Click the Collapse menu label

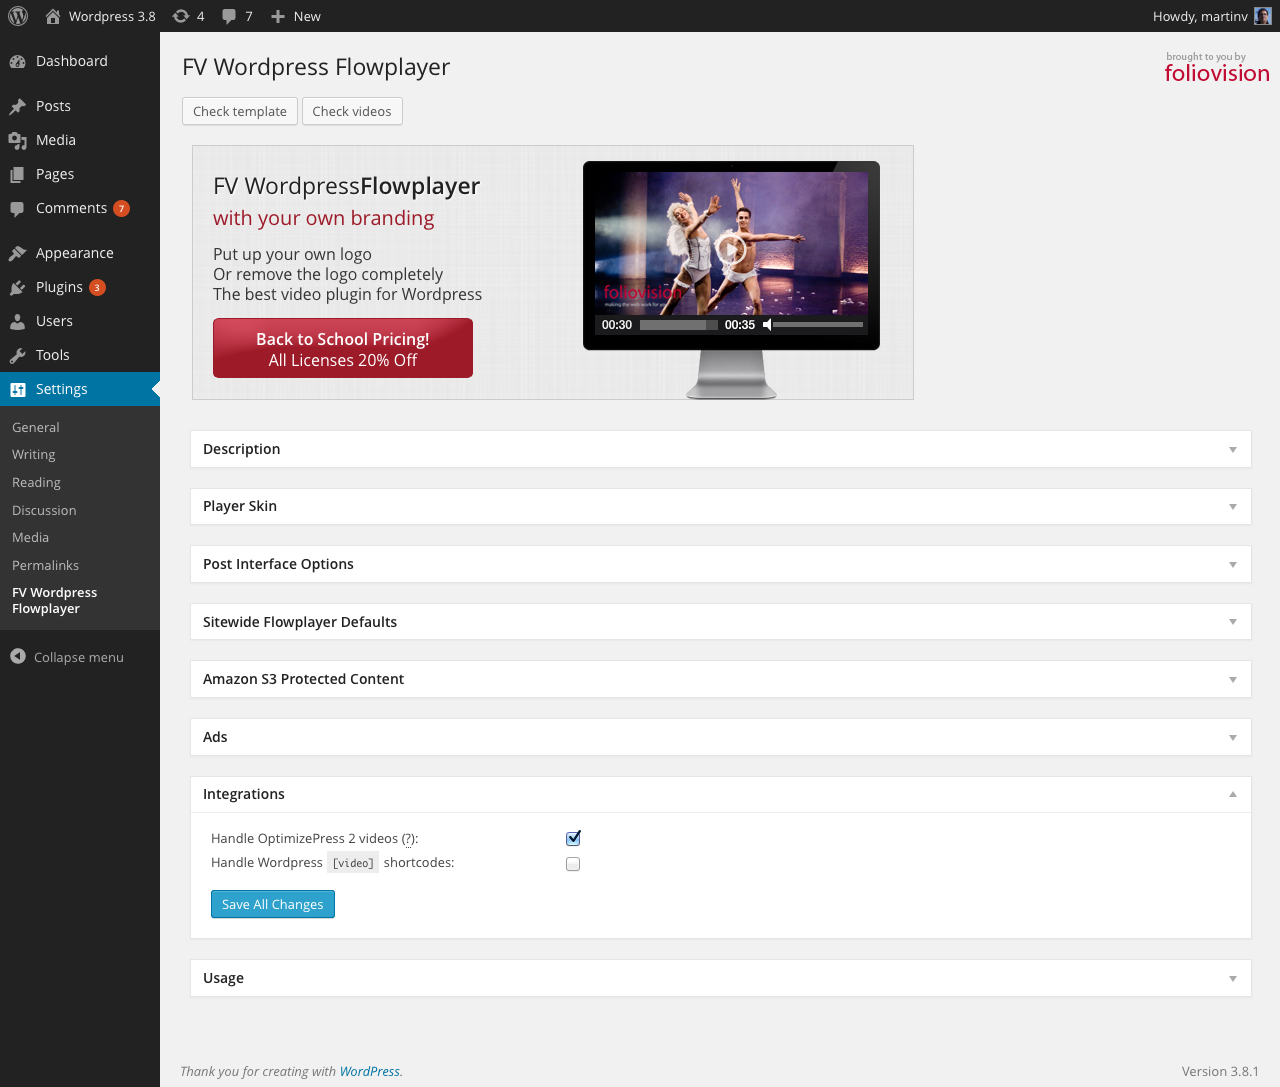click(x=79, y=657)
